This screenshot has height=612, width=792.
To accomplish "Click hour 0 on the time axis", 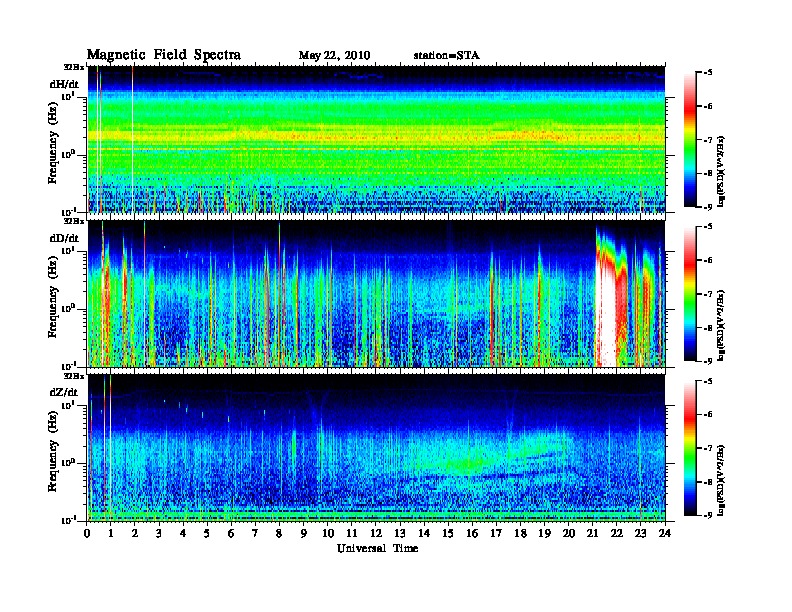I will click(87, 533).
